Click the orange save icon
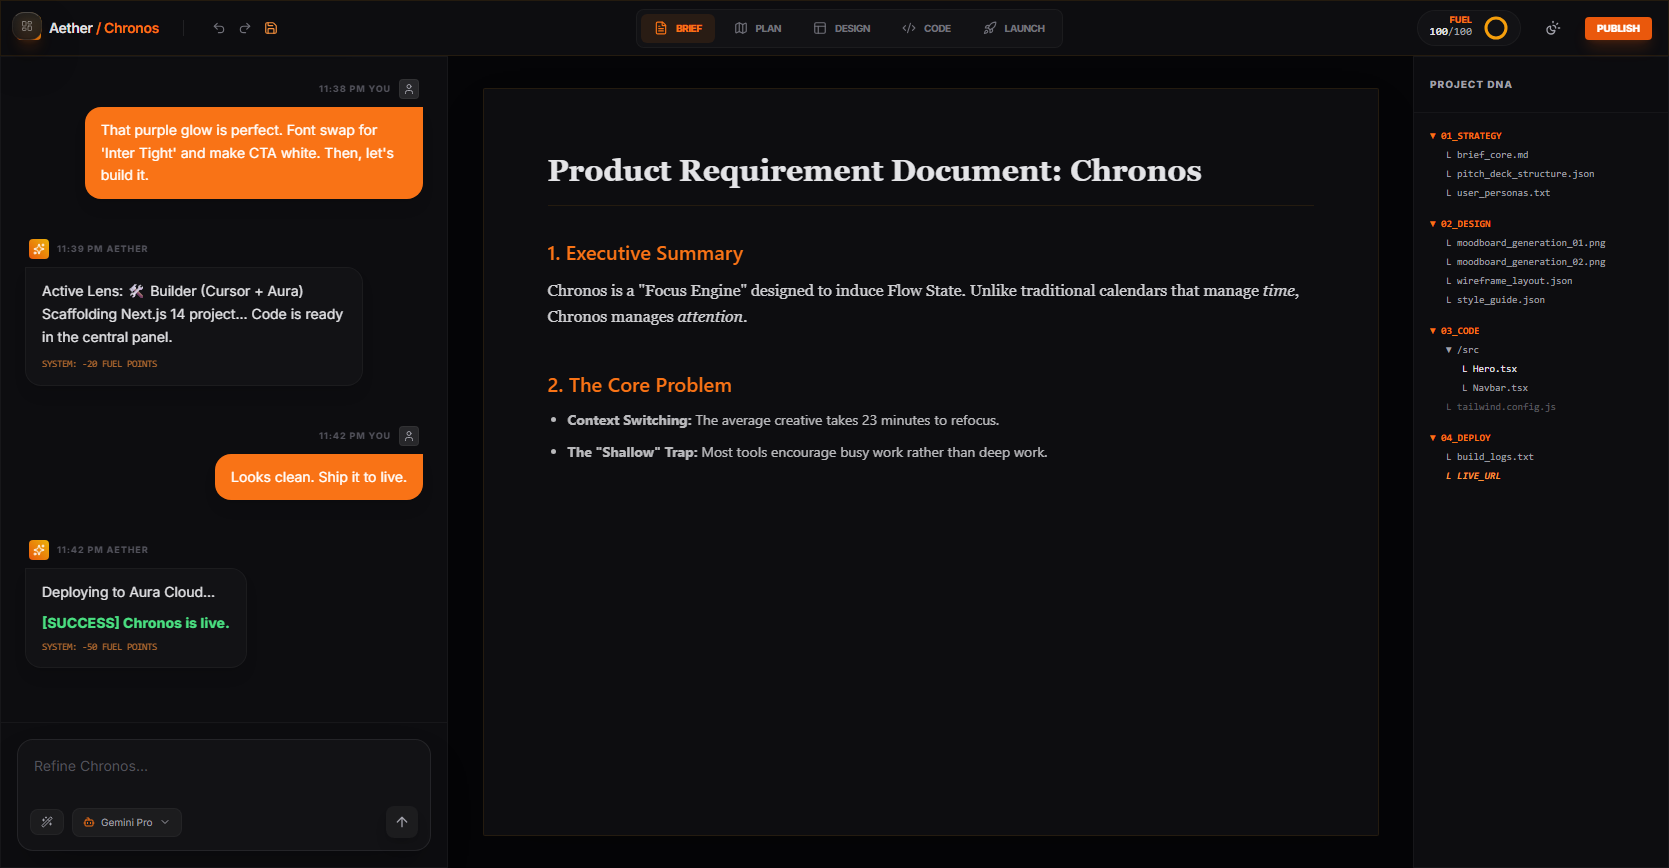The height and width of the screenshot is (868, 1669). [x=271, y=28]
